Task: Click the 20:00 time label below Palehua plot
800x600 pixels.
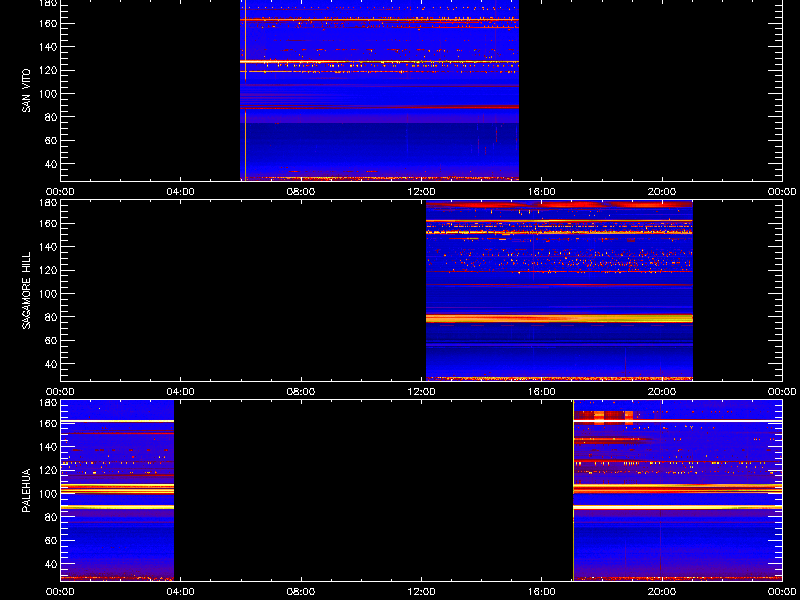Action: (x=662, y=592)
